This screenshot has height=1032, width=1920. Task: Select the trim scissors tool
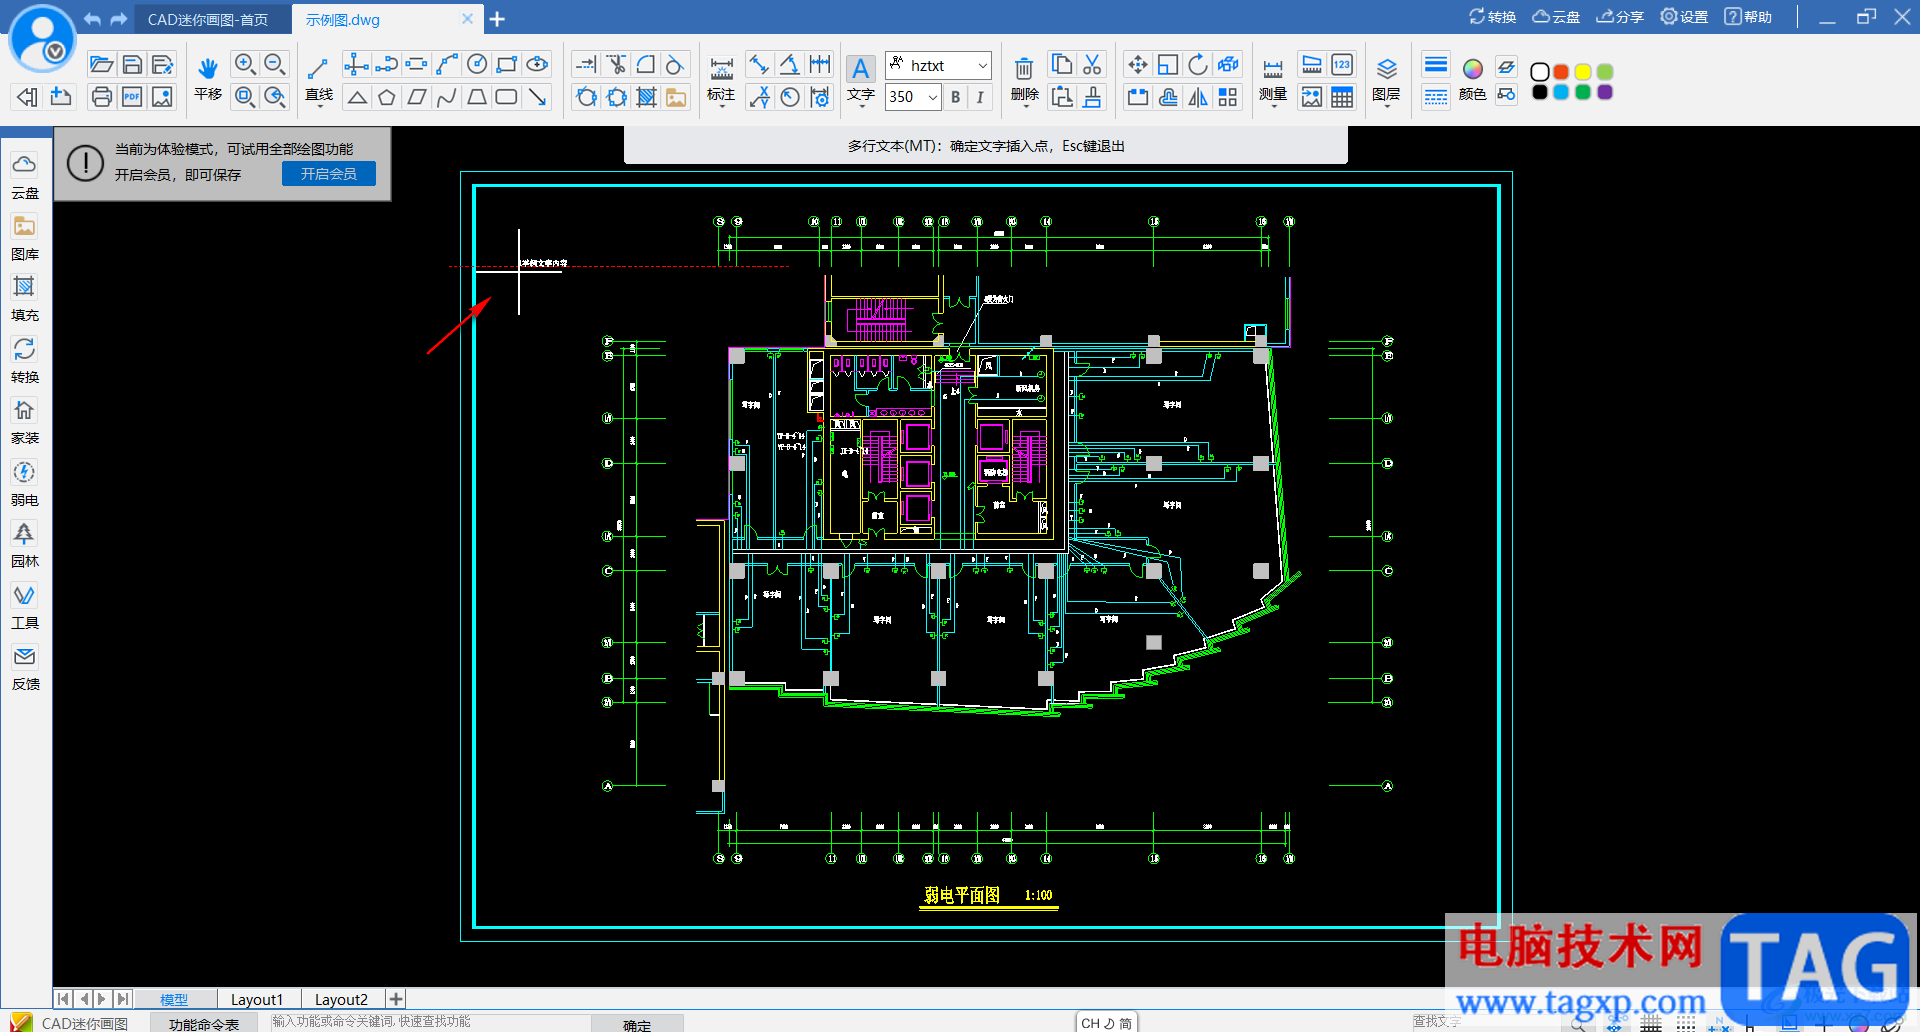click(x=617, y=65)
